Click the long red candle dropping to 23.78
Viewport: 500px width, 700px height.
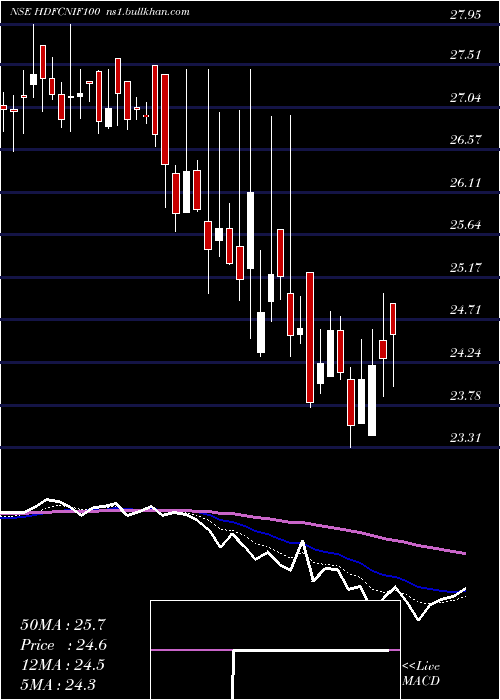tap(310, 338)
